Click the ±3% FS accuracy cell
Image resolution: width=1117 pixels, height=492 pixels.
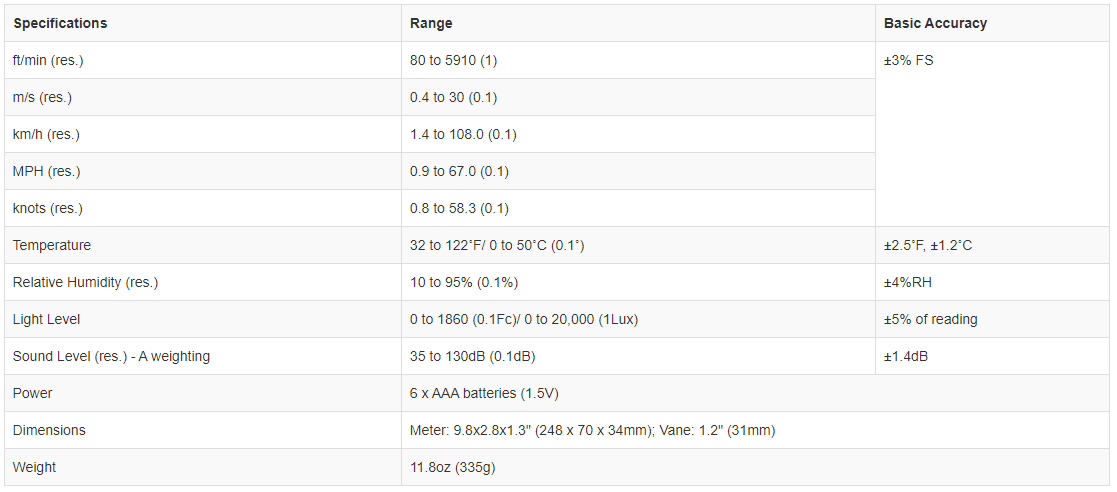click(908, 60)
